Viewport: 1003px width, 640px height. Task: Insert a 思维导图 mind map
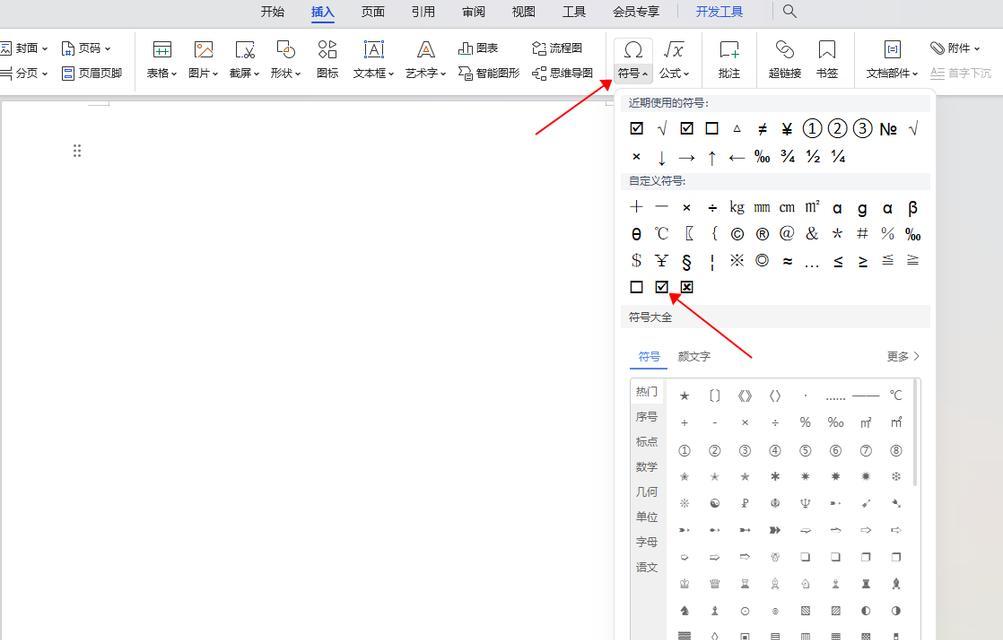[562, 74]
